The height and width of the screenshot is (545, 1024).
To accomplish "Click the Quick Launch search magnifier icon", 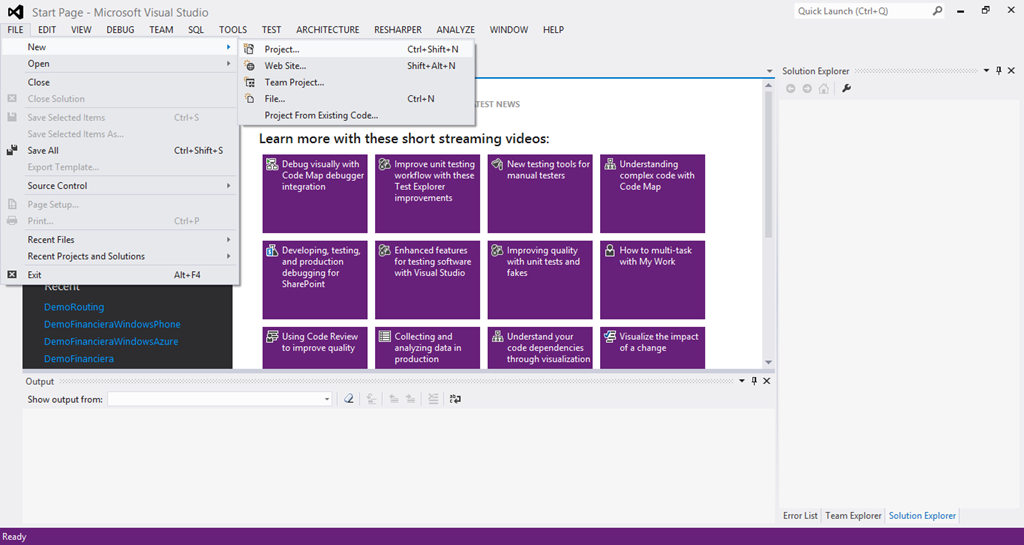I will 937,11.
